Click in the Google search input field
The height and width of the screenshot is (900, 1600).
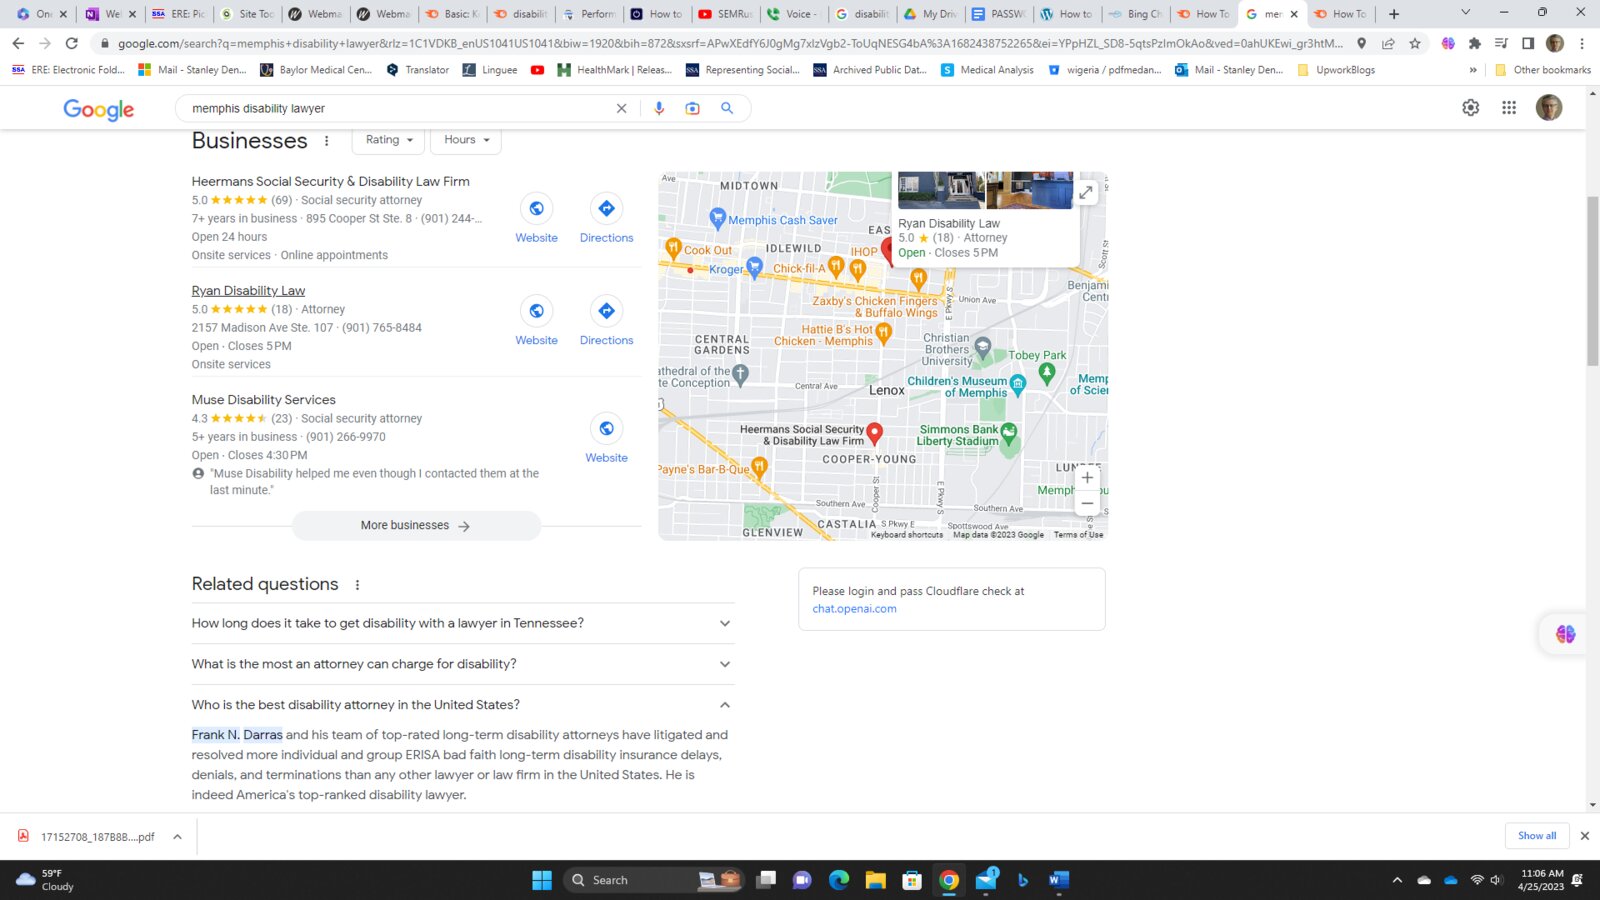tap(400, 108)
